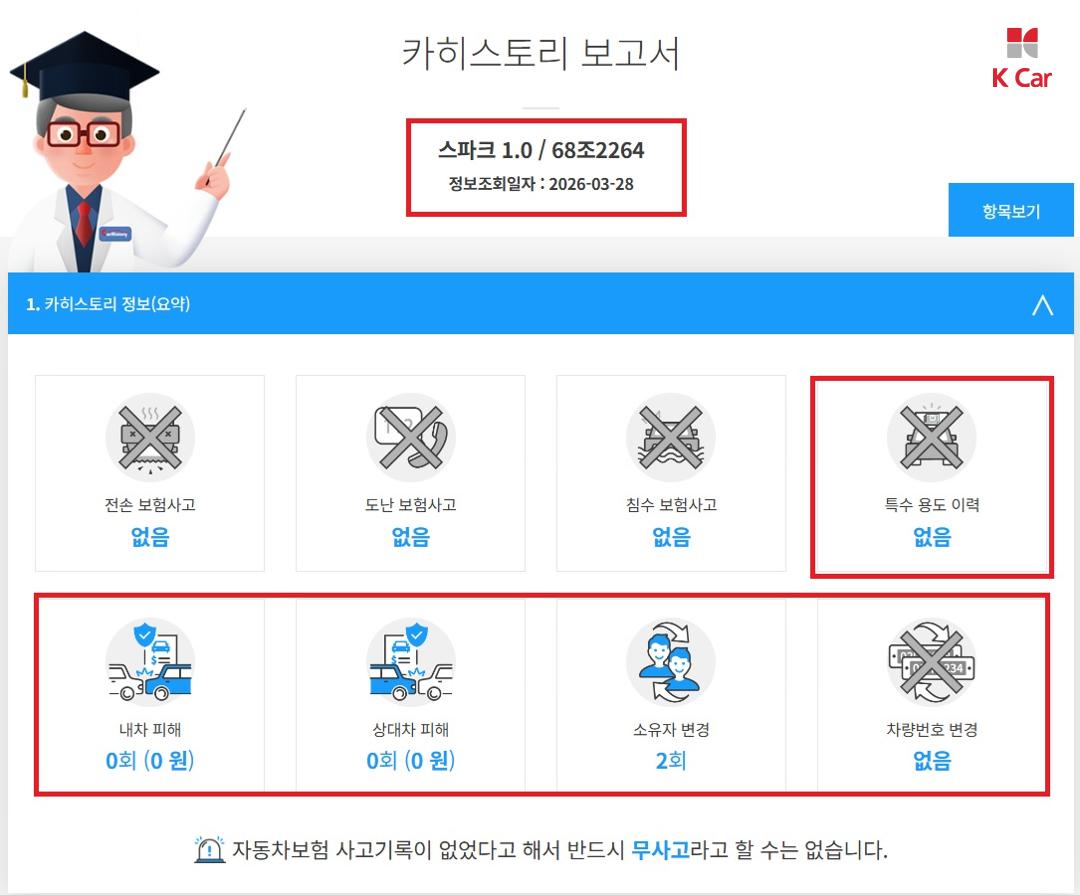Click the 차량번호 변경 plate icon
The height and width of the screenshot is (895, 1080).
tap(931, 662)
